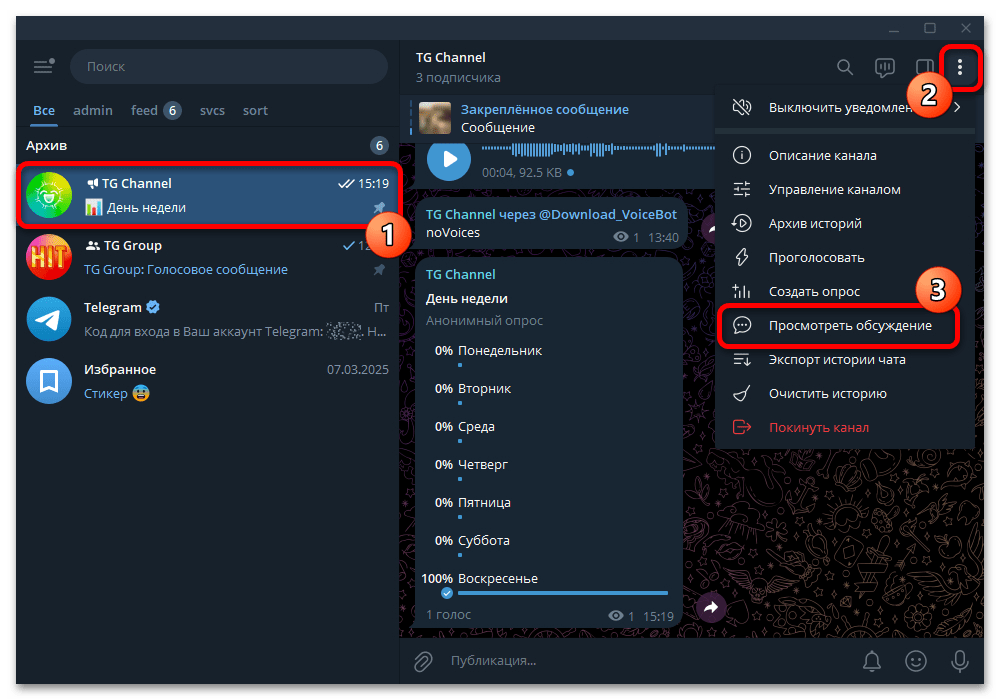1000x700 pixels.
Task: Click the speech bubble discussion icon
Action: tap(742, 326)
